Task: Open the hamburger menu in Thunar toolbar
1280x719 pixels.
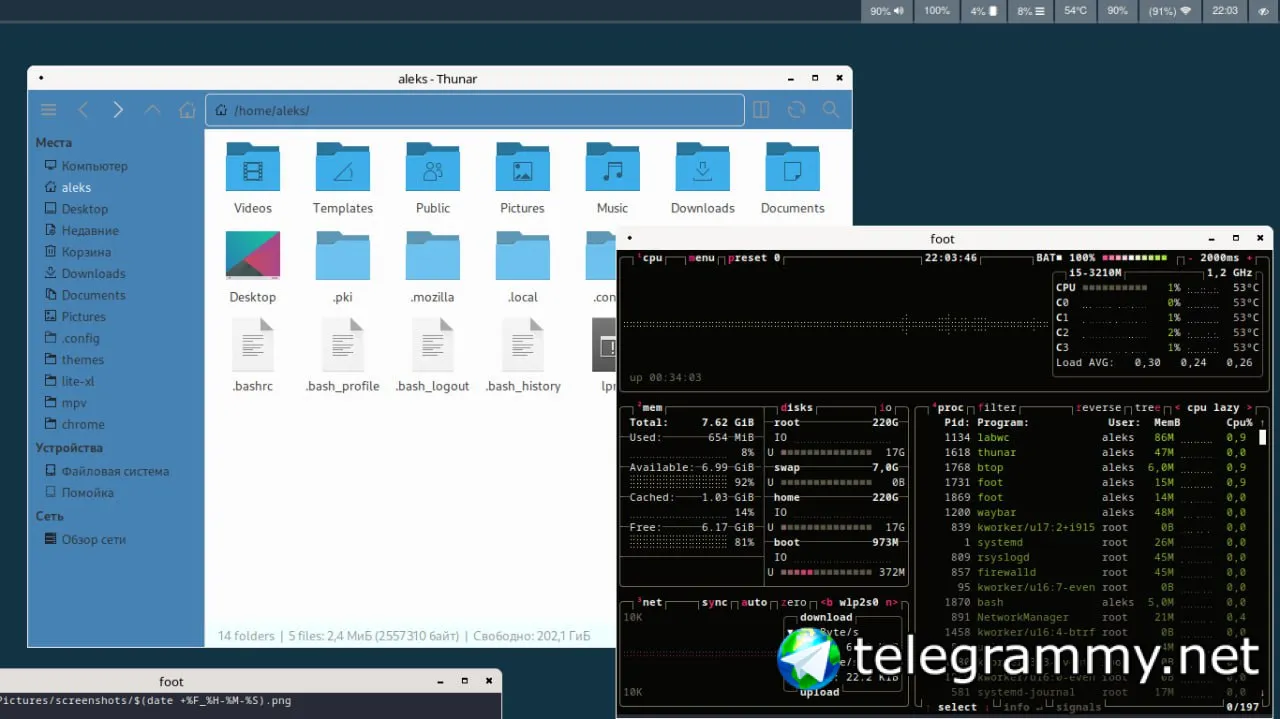Action: click(x=48, y=110)
